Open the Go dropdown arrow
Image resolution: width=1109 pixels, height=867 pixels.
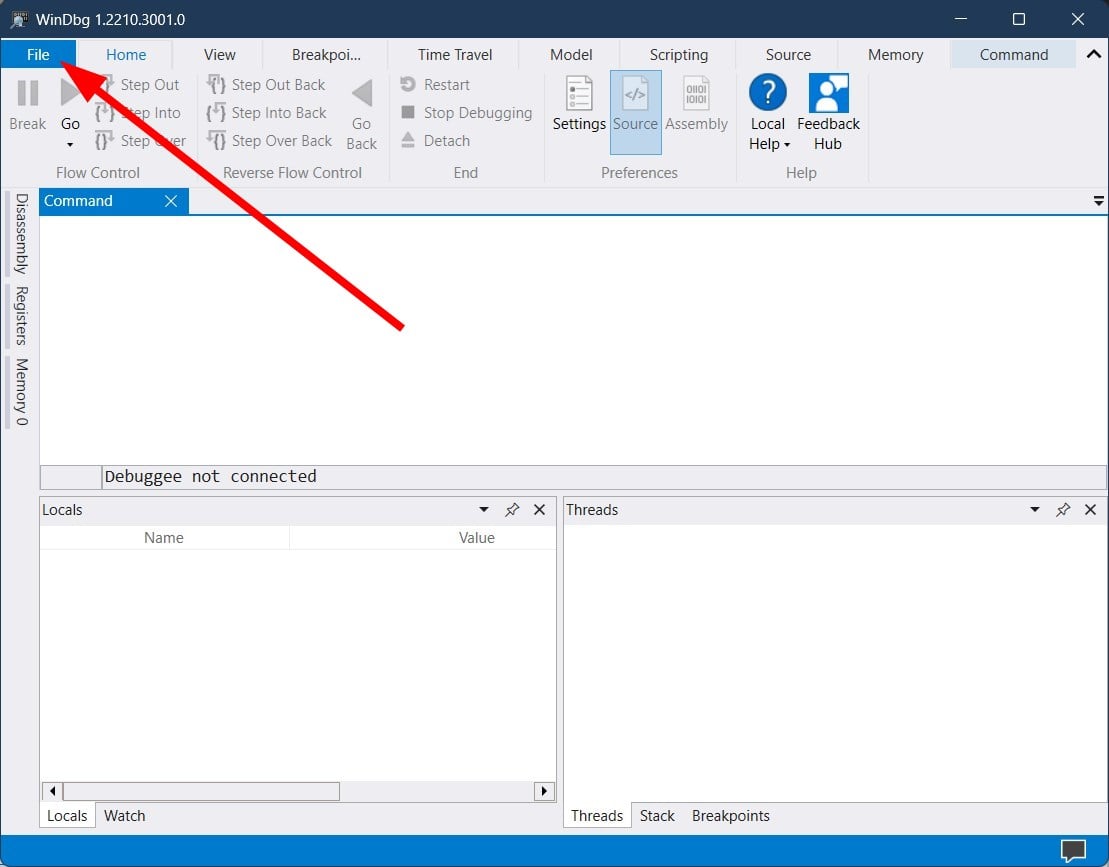(x=70, y=143)
